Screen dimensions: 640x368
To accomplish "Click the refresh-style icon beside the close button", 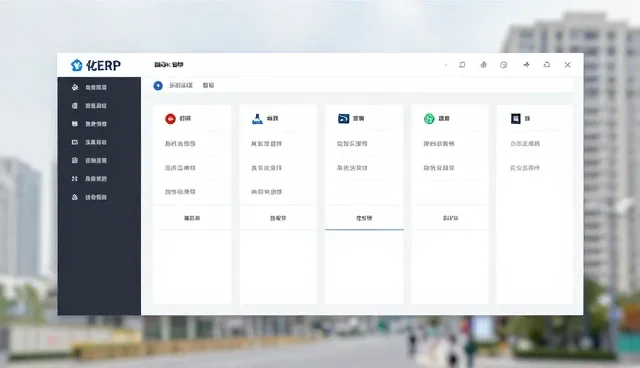I will click(x=547, y=65).
